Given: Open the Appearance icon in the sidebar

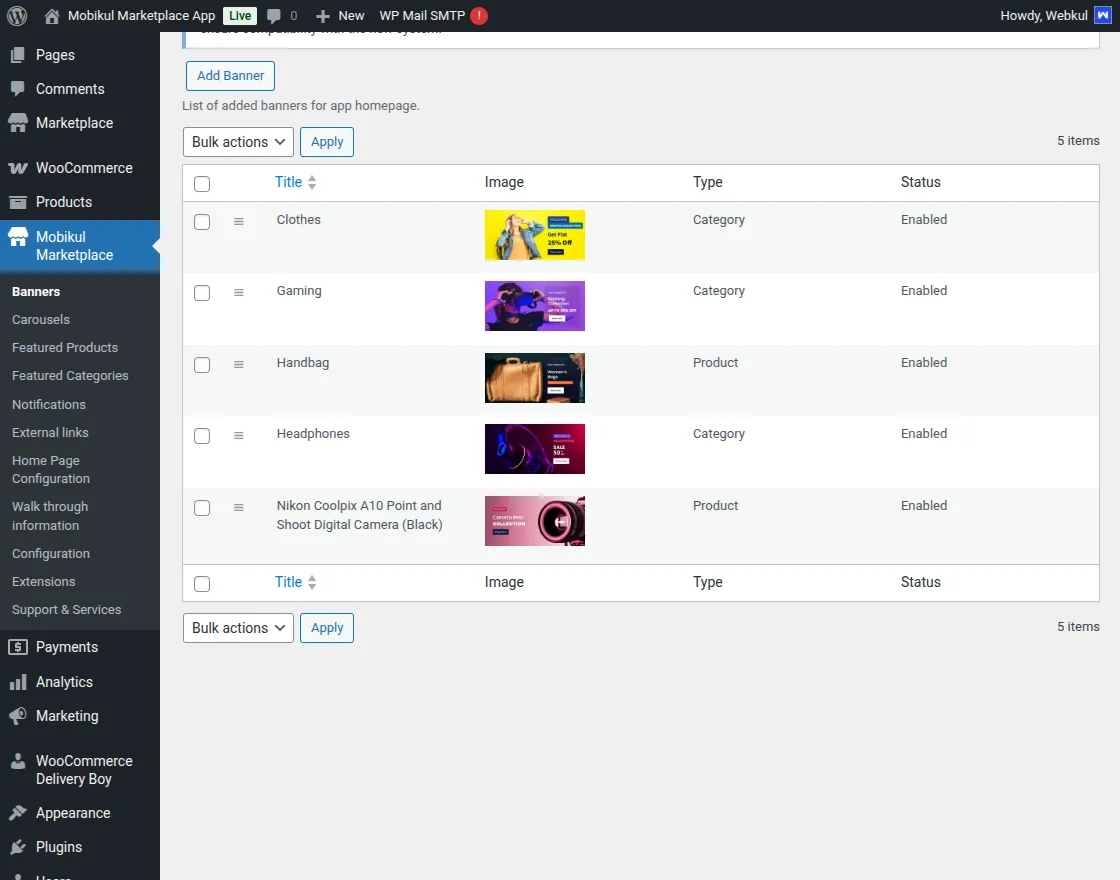Looking at the screenshot, I should (19, 812).
